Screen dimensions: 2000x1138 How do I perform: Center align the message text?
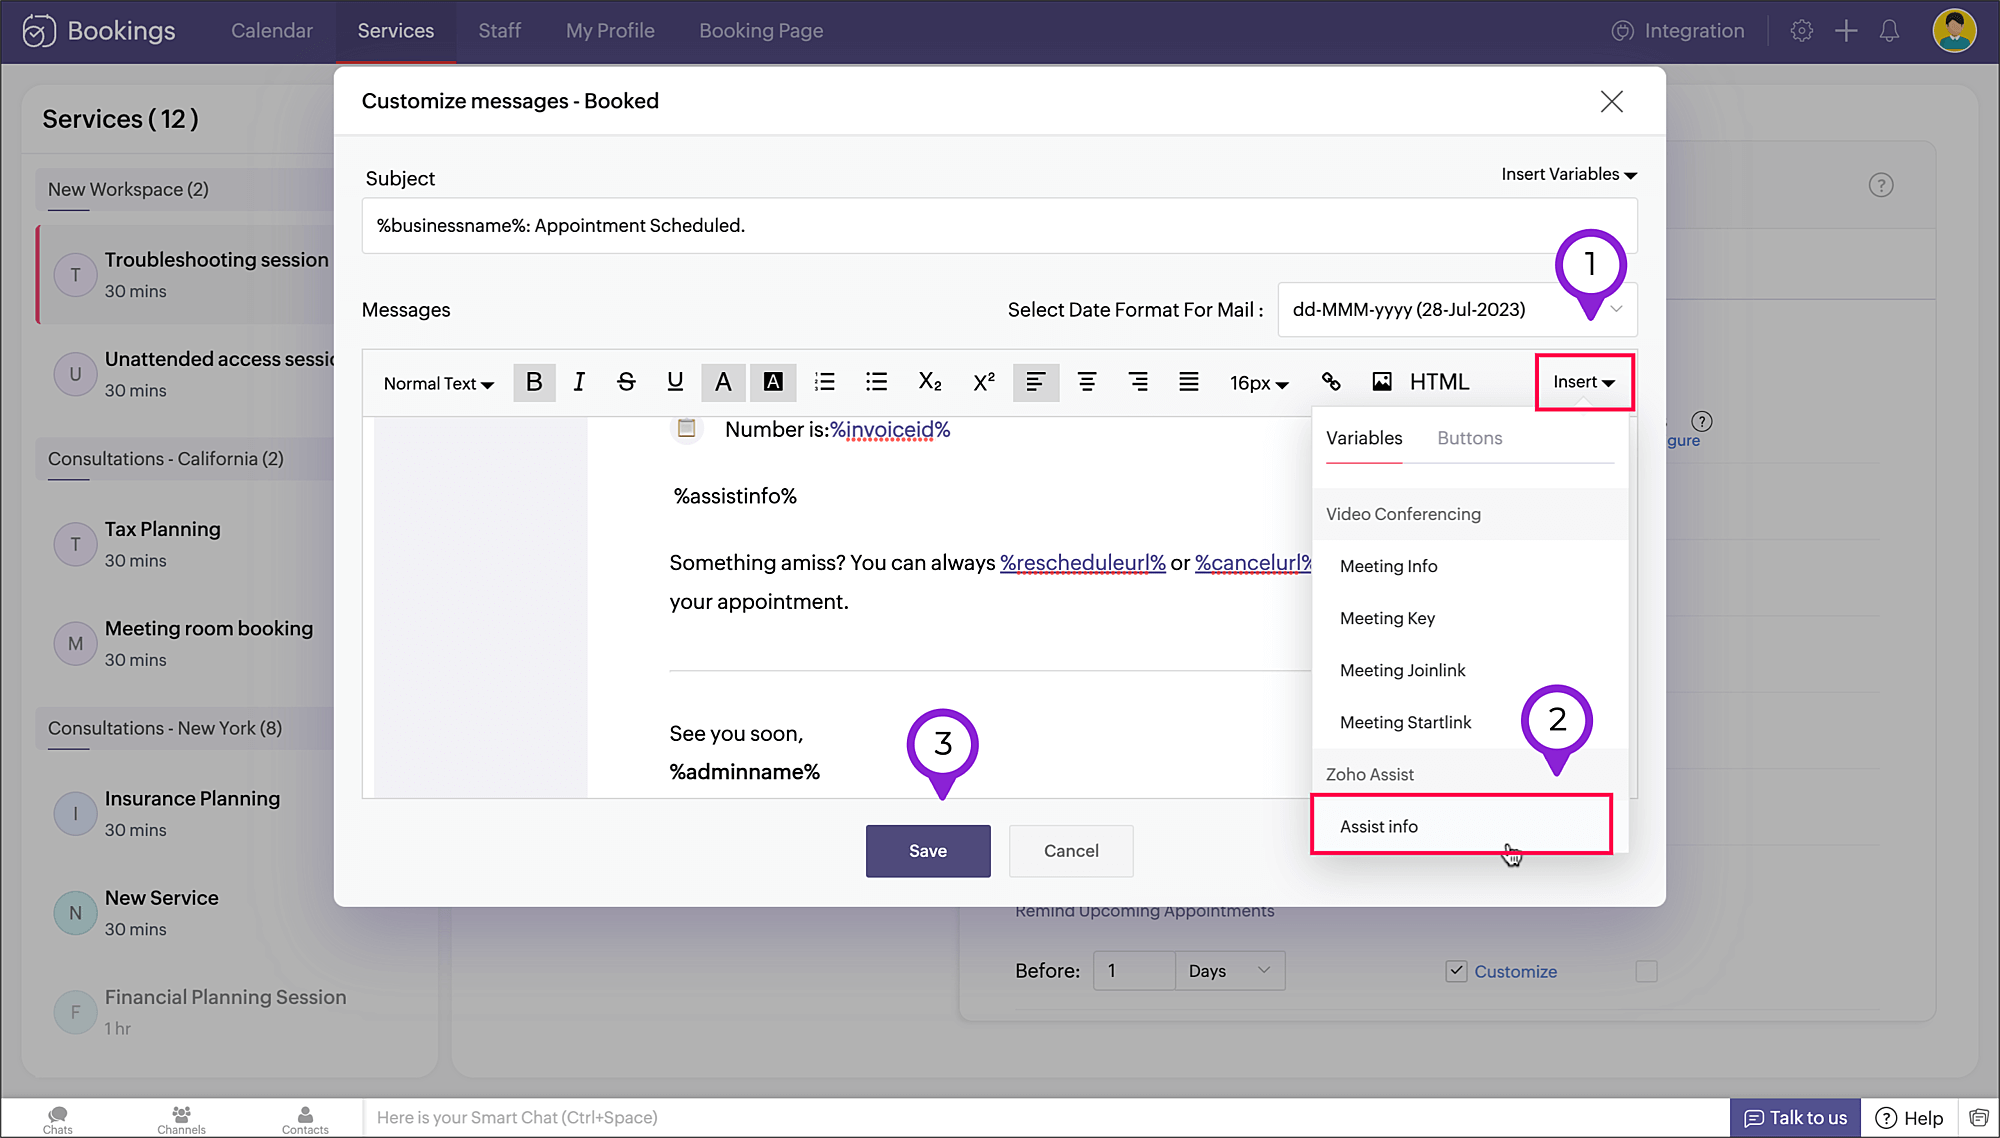coord(1087,382)
